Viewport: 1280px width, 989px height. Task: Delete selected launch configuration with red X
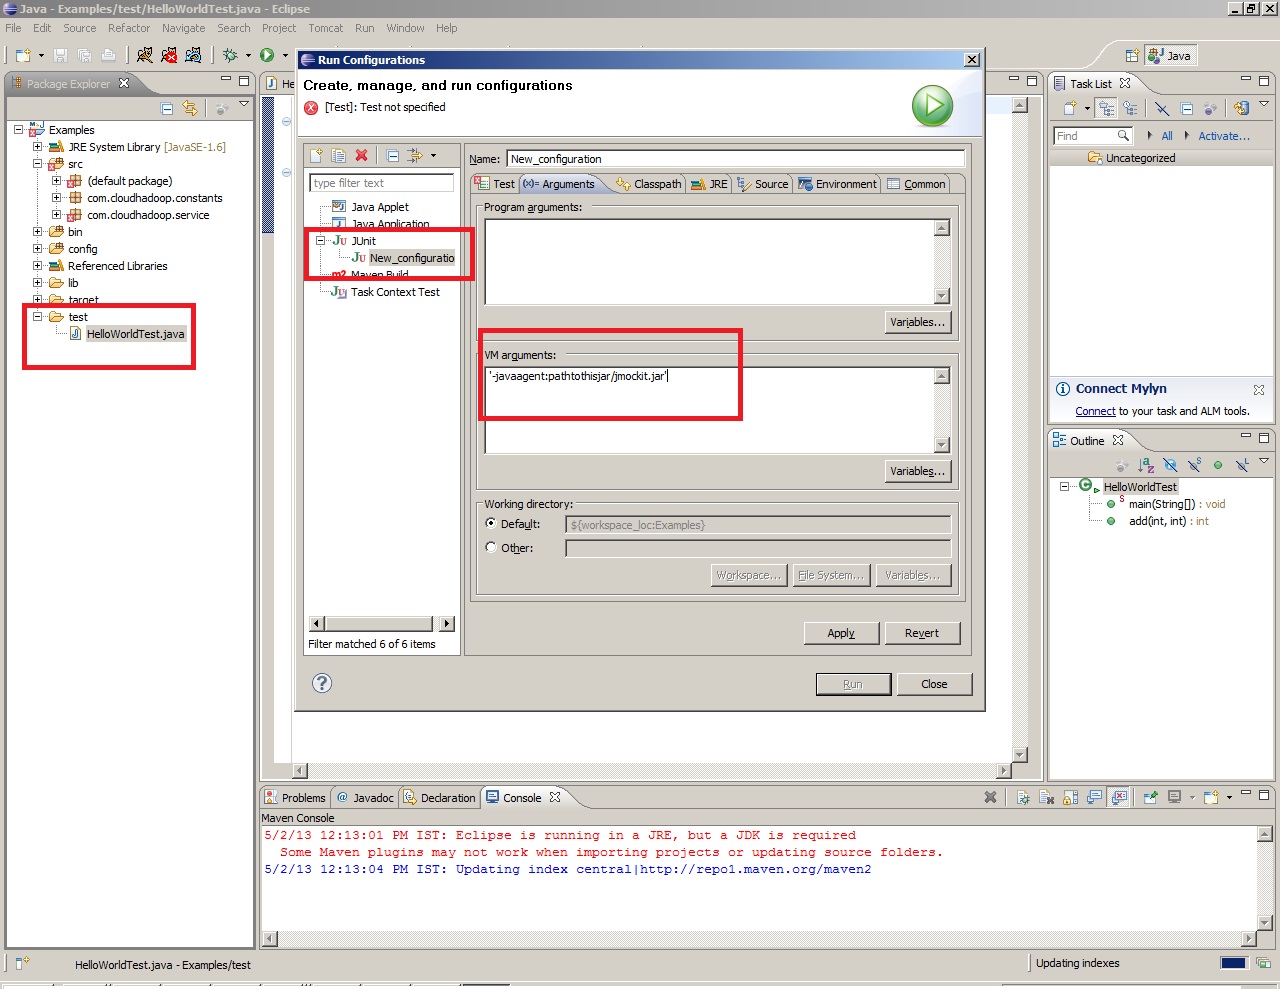click(x=362, y=156)
